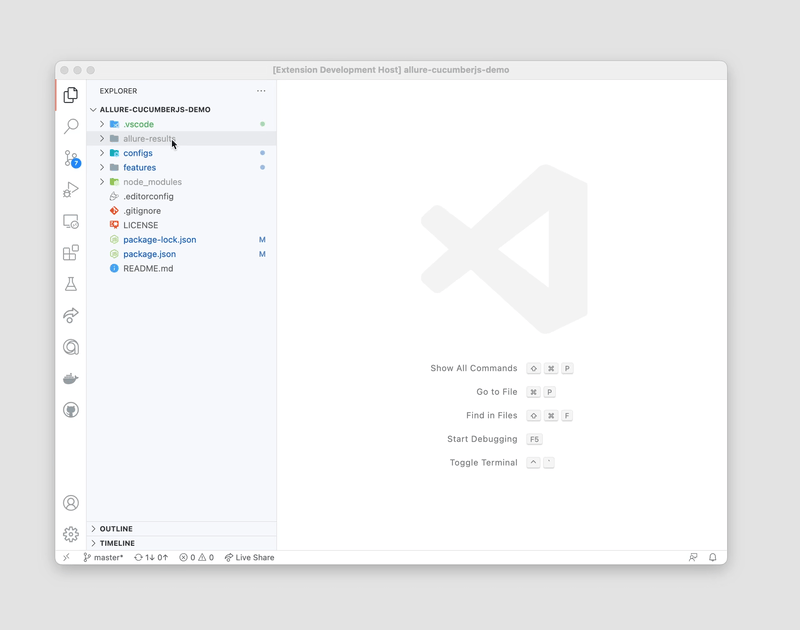
Task: Open the package.json file
Action: point(149,254)
